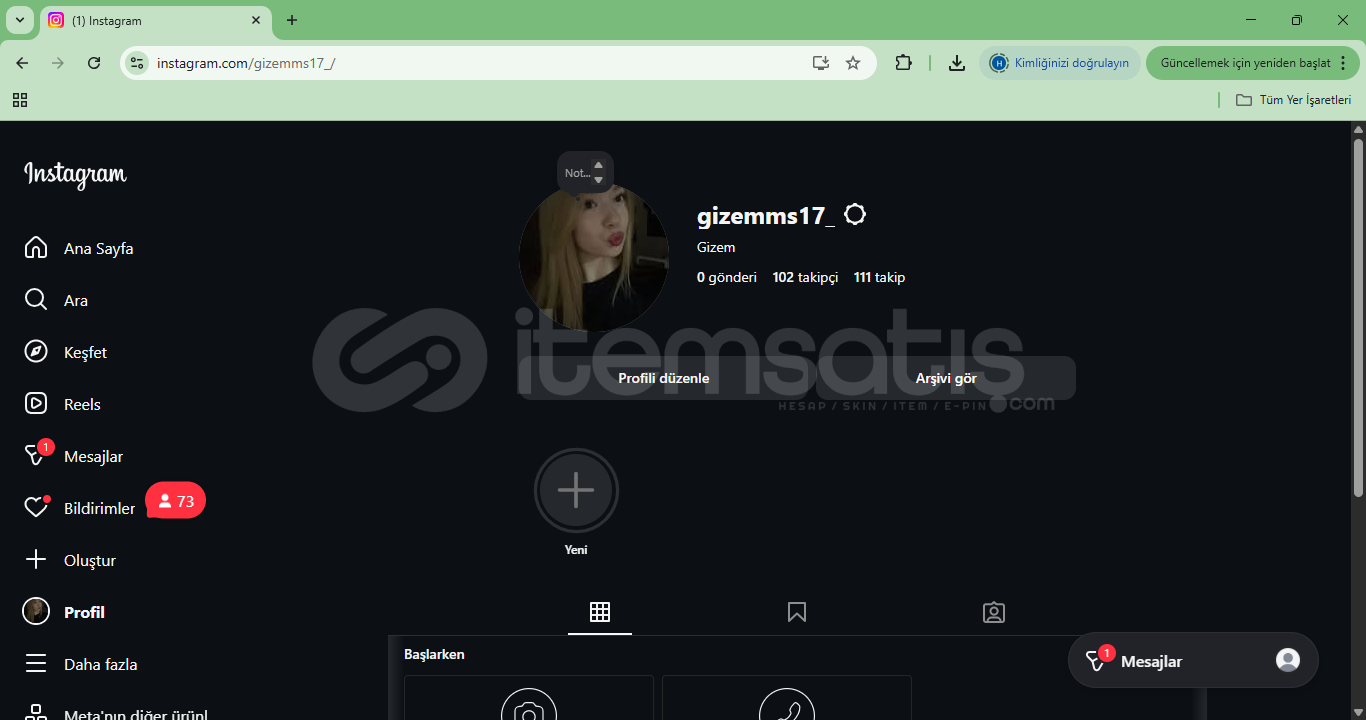Select Profil in the sidebar
The width and height of the screenshot is (1366, 720).
[x=64, y=612]
